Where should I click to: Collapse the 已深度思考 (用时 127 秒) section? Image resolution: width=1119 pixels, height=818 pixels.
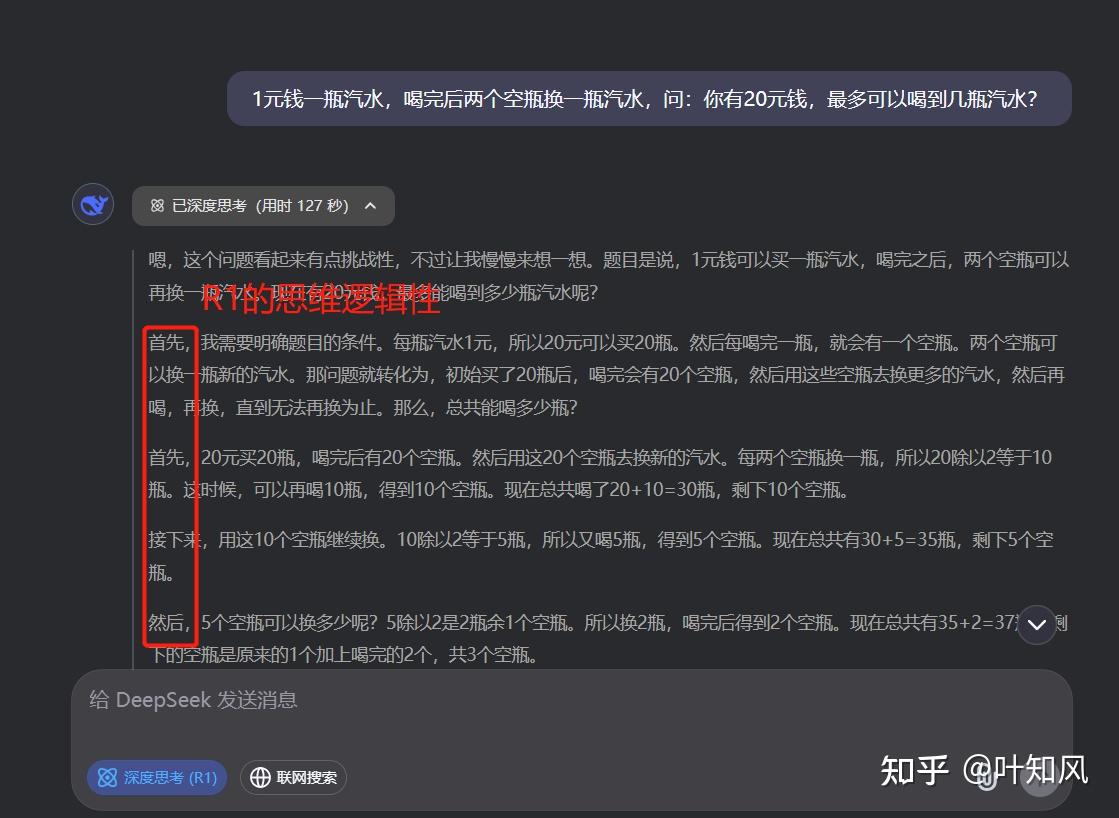(x=263, y=206)
